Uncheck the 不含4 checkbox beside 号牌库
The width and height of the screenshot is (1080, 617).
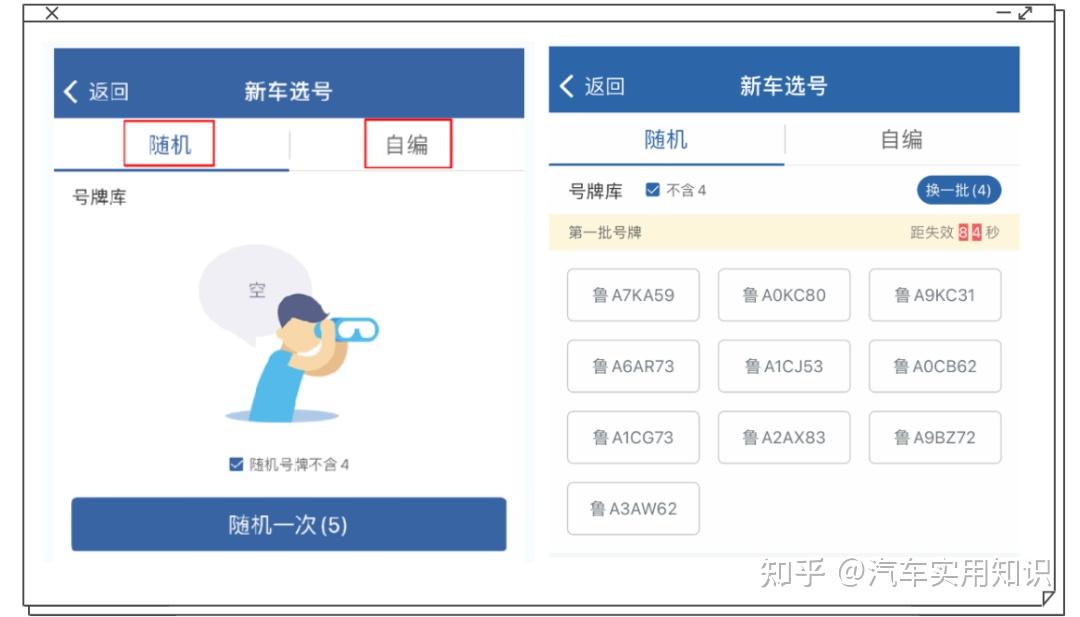coord(652,189)
